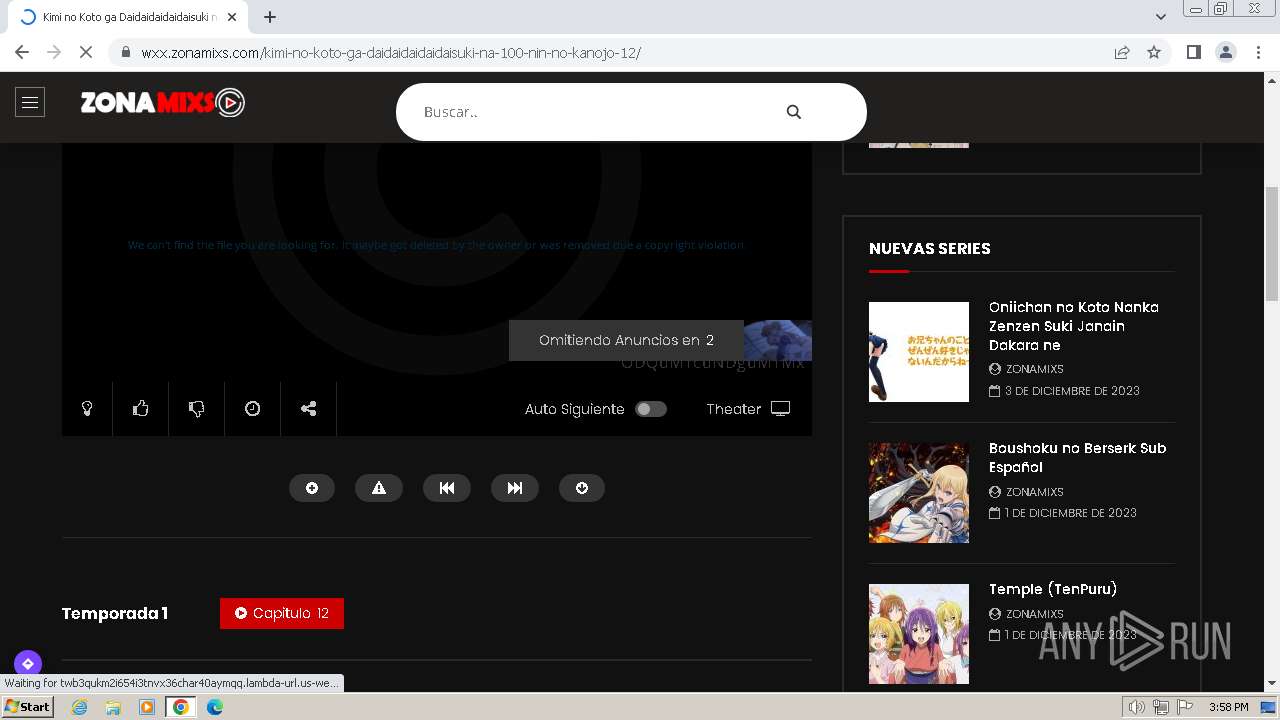Bookmark this page with the star icon
Screen dimensions: 1280x720
(1154, 52)
